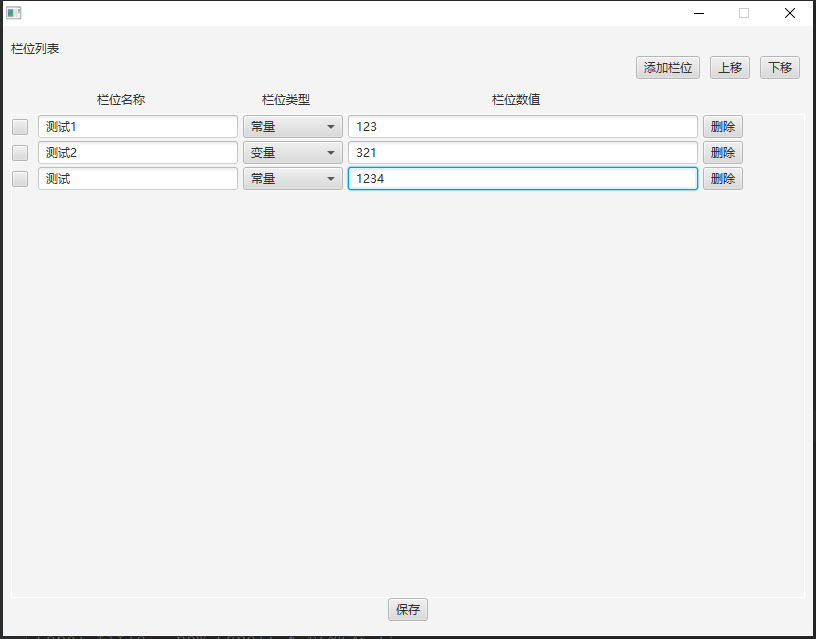Open the 常量 dropdown in the third row
The height and width of the screenshot is (639, 816).
pyautogui.click(x=292, y=179)
